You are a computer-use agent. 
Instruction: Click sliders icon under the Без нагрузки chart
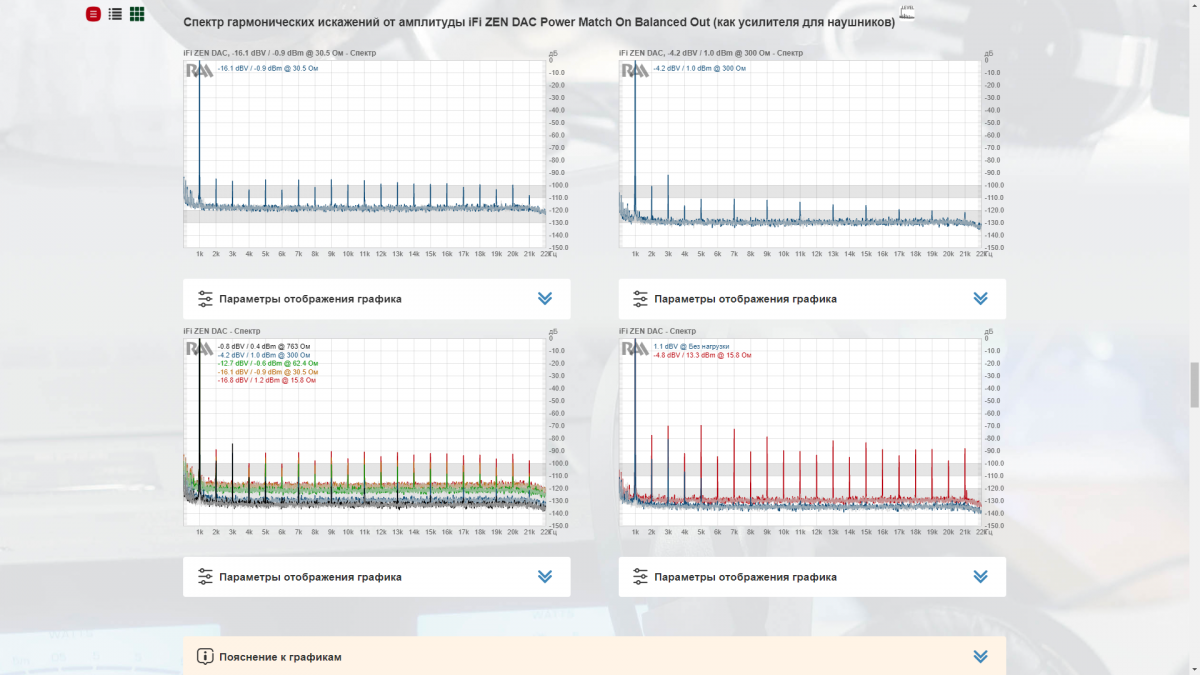coord(640,577)
